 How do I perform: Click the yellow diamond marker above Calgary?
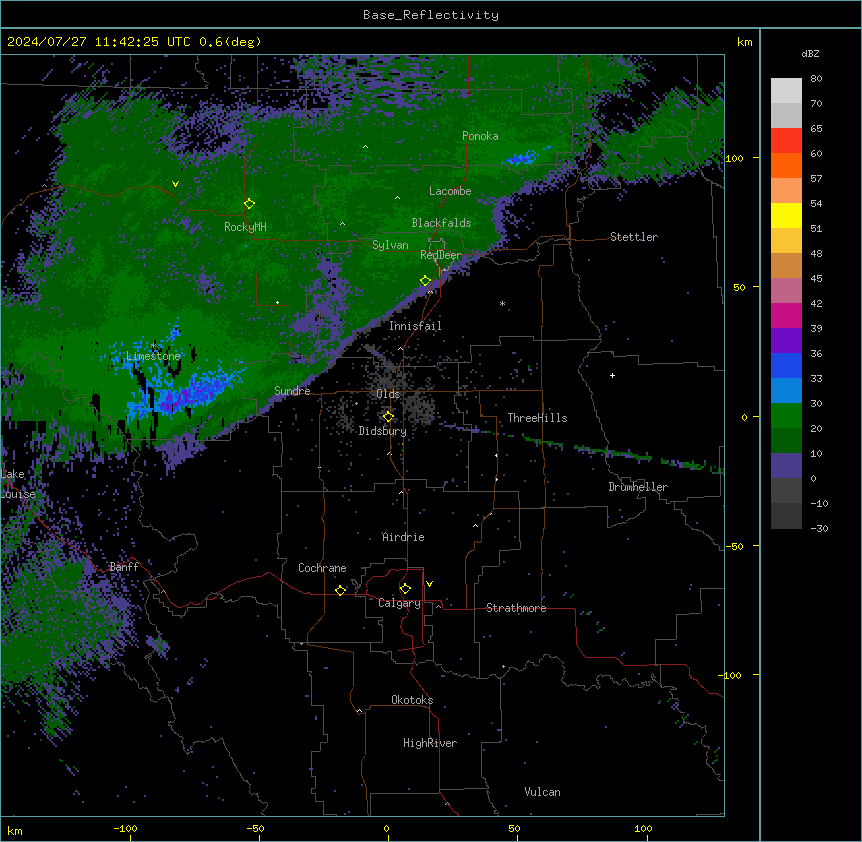[405, 589]
